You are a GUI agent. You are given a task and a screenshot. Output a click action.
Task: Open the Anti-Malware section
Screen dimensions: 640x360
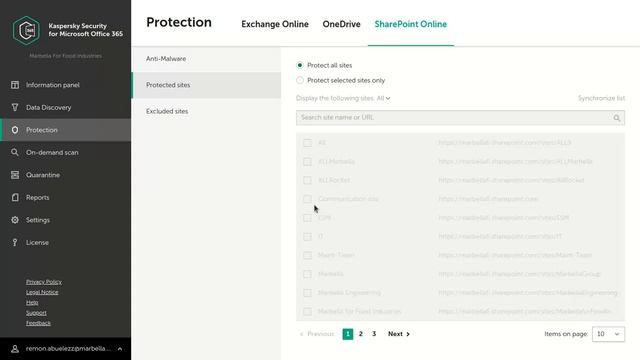tap(206, 59)
